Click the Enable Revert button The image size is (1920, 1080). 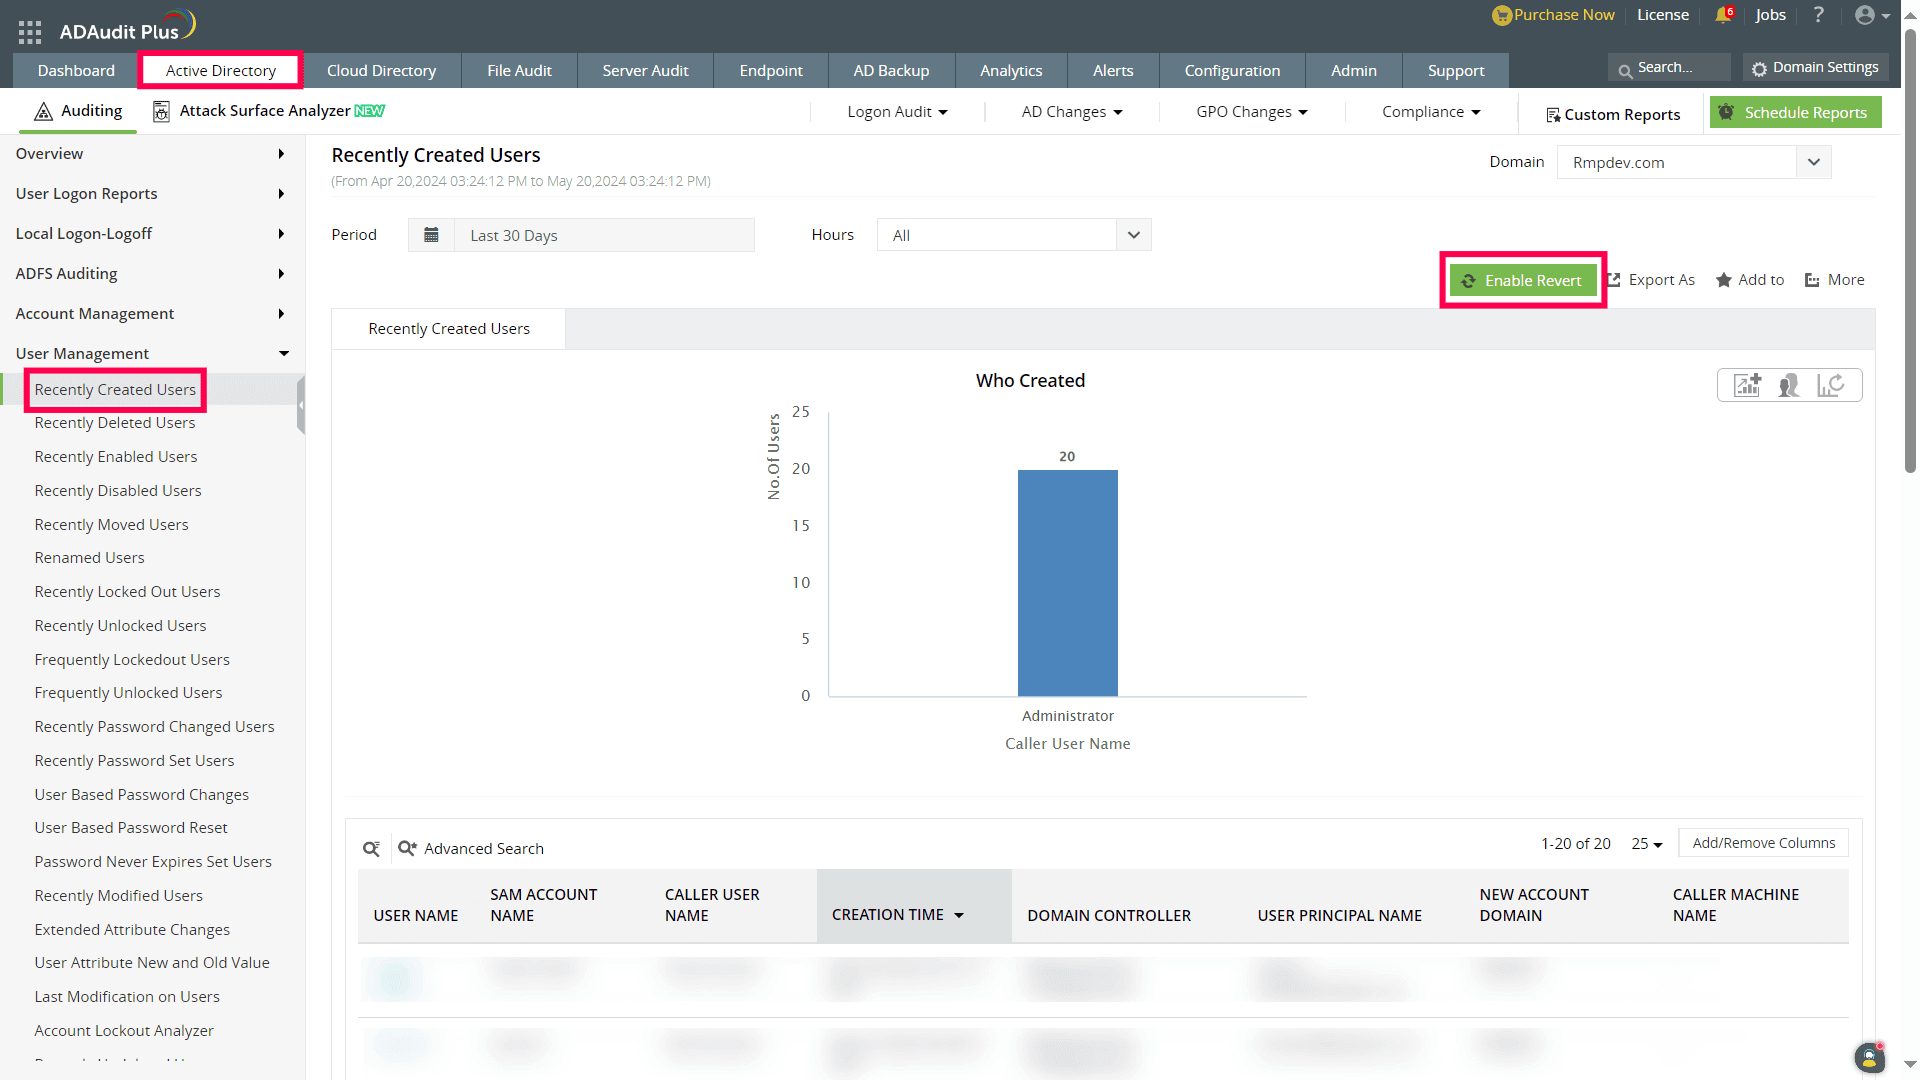click(1523, 280)
